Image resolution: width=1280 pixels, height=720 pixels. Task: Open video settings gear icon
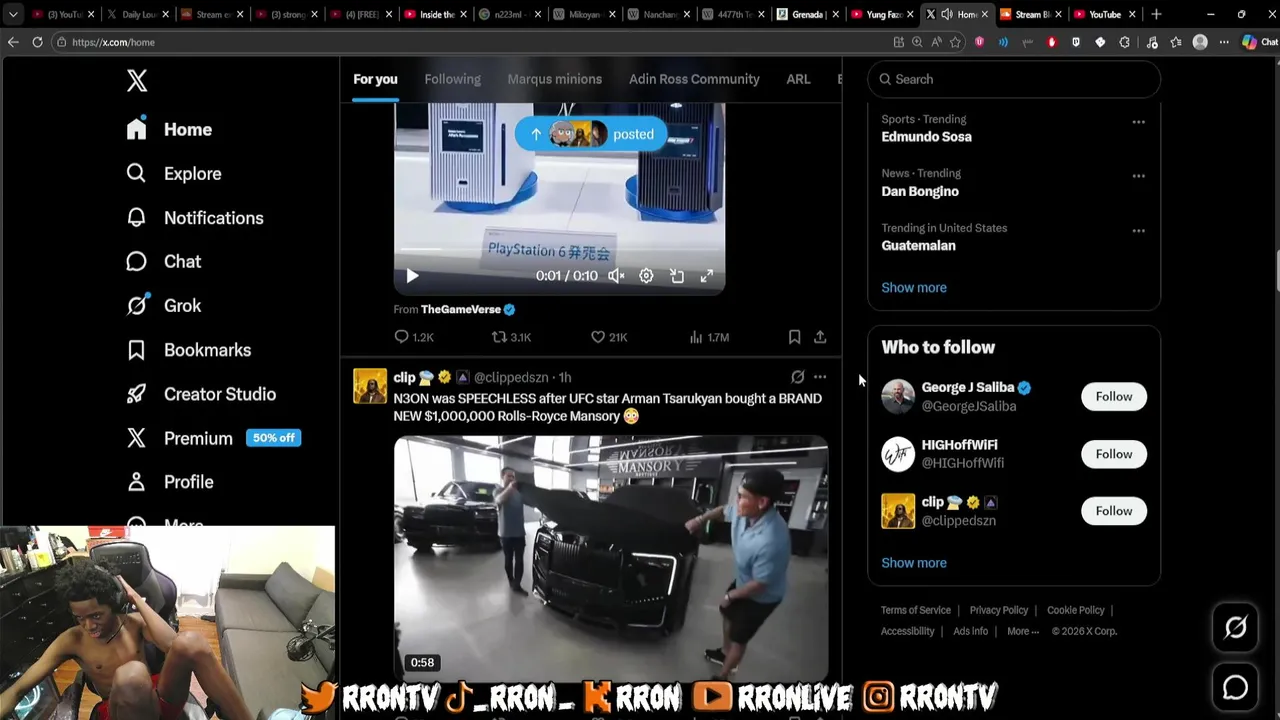(646, 276)
